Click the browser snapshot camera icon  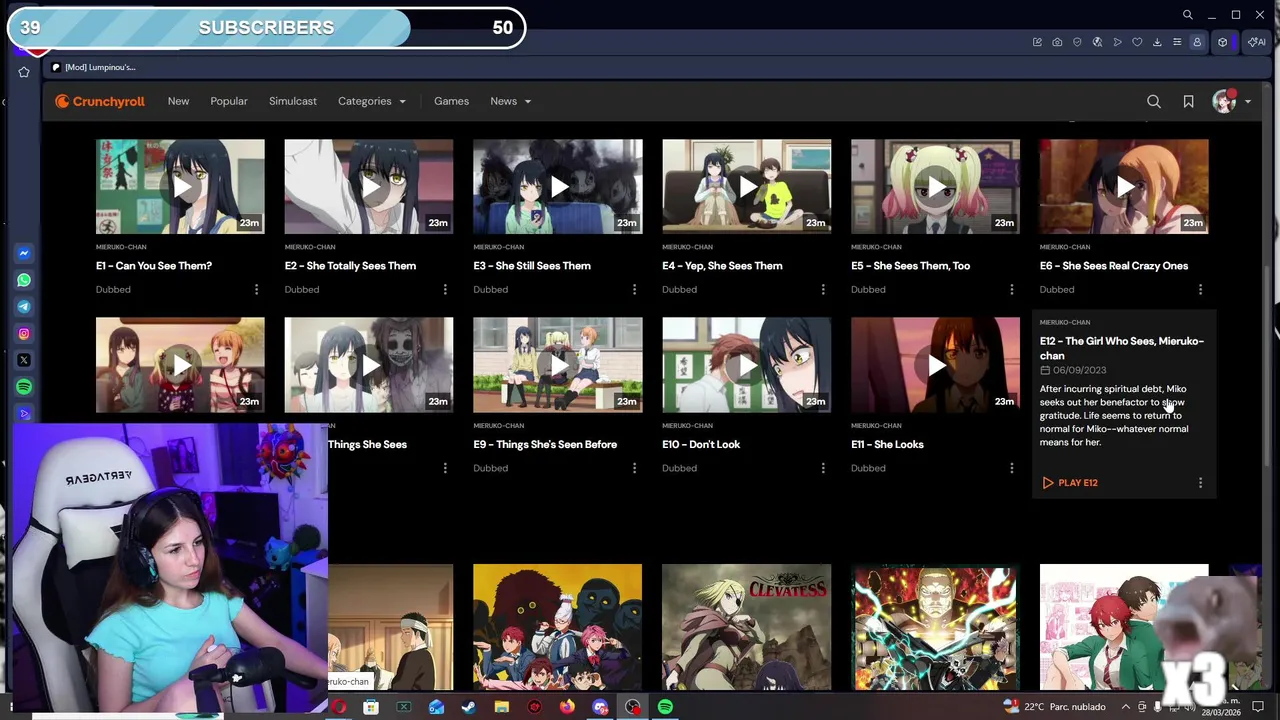(x=1057, y=42)
